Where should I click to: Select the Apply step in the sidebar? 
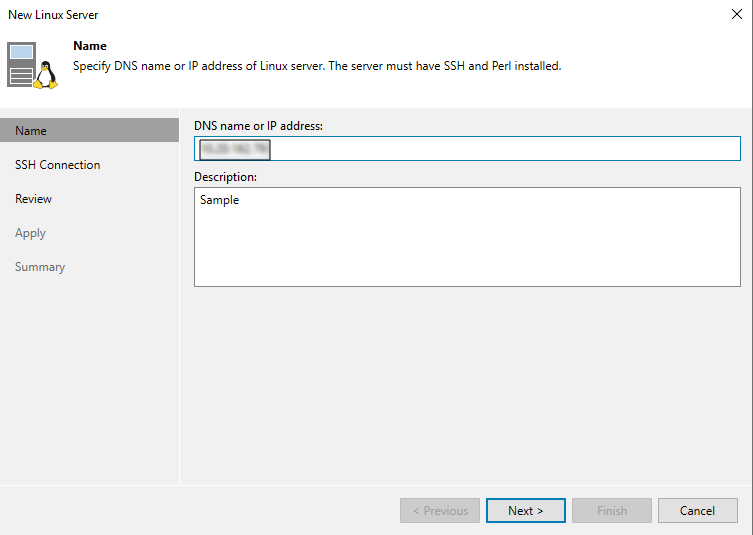point(30,233)
